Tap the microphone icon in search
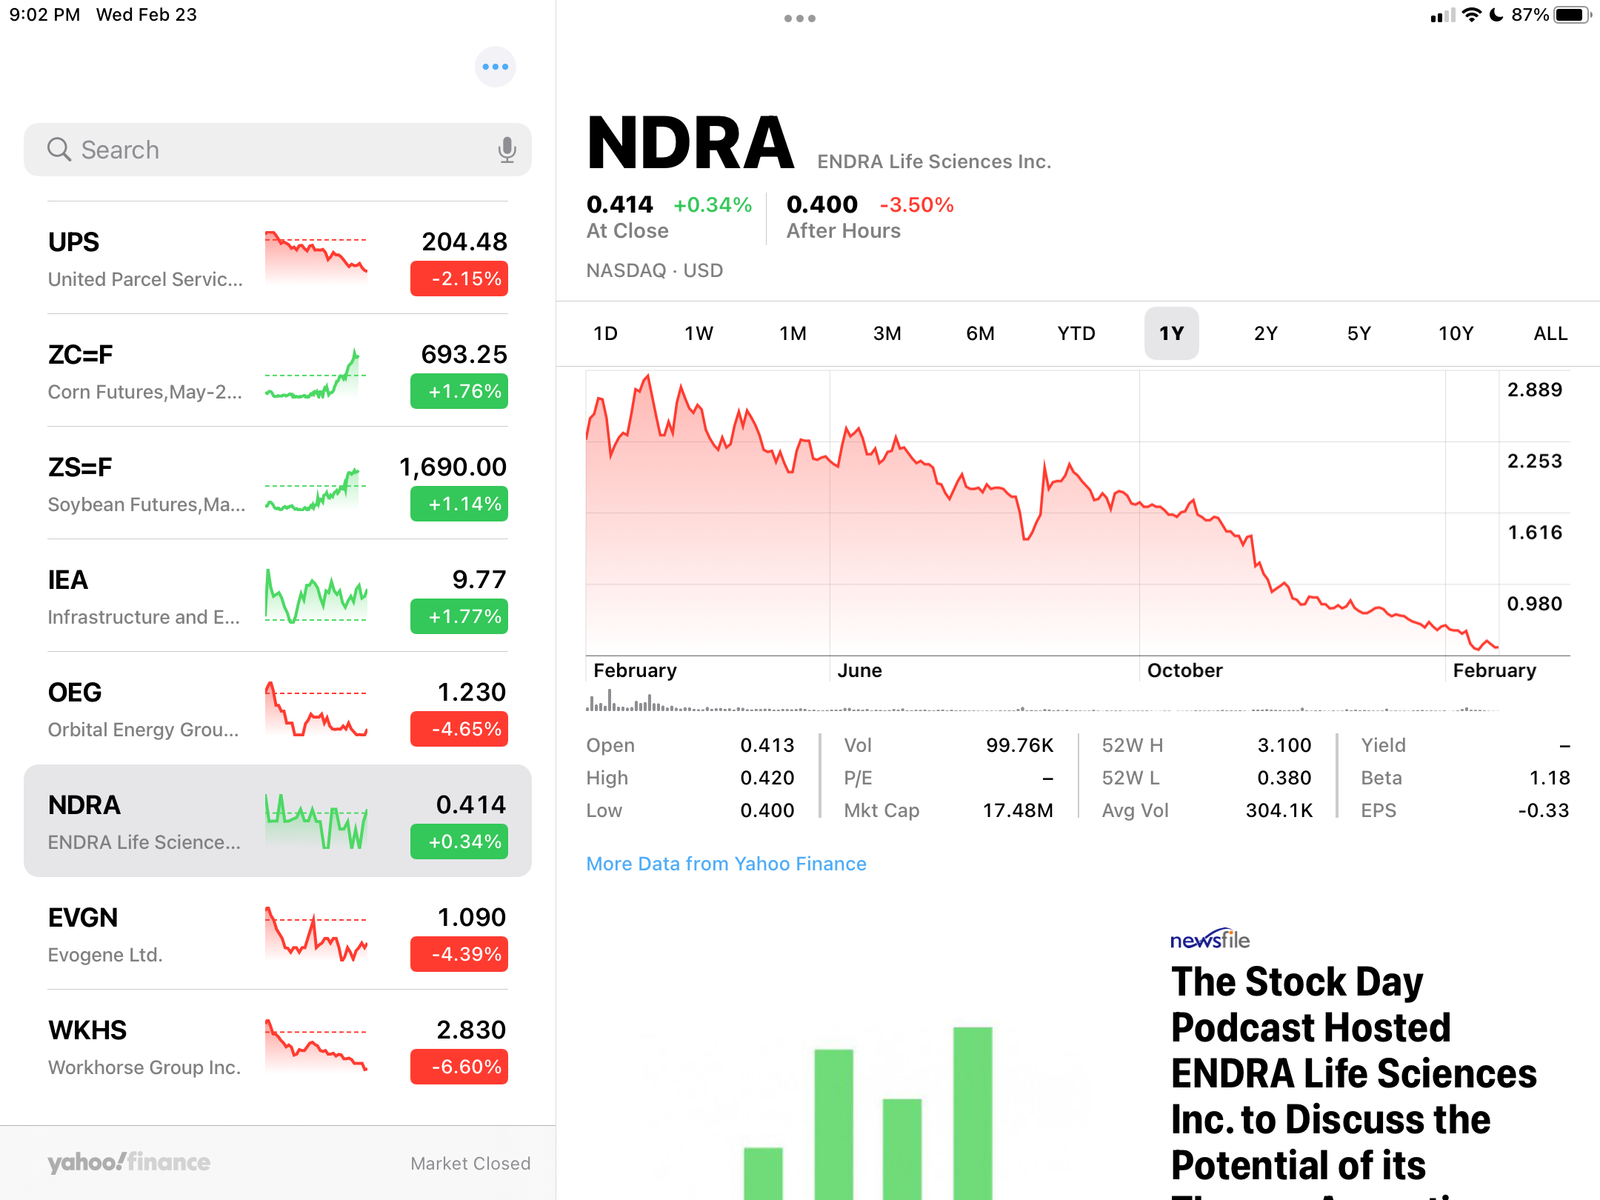Image resolution: width=1600 pixels, height=1200 pixels. click(x=507, y=150)
